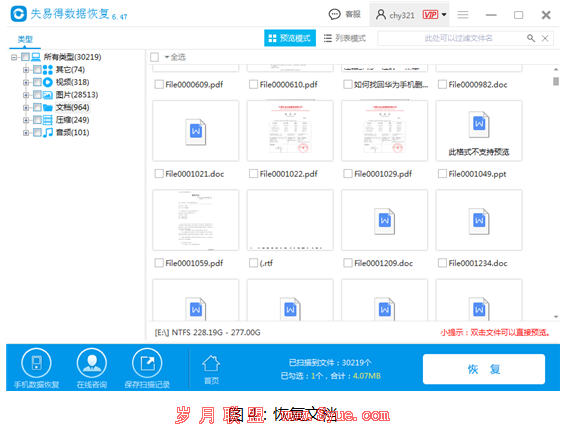Click the 图片 picture category icon
Screen dimensions: 562x425
[x=48, y=95]
